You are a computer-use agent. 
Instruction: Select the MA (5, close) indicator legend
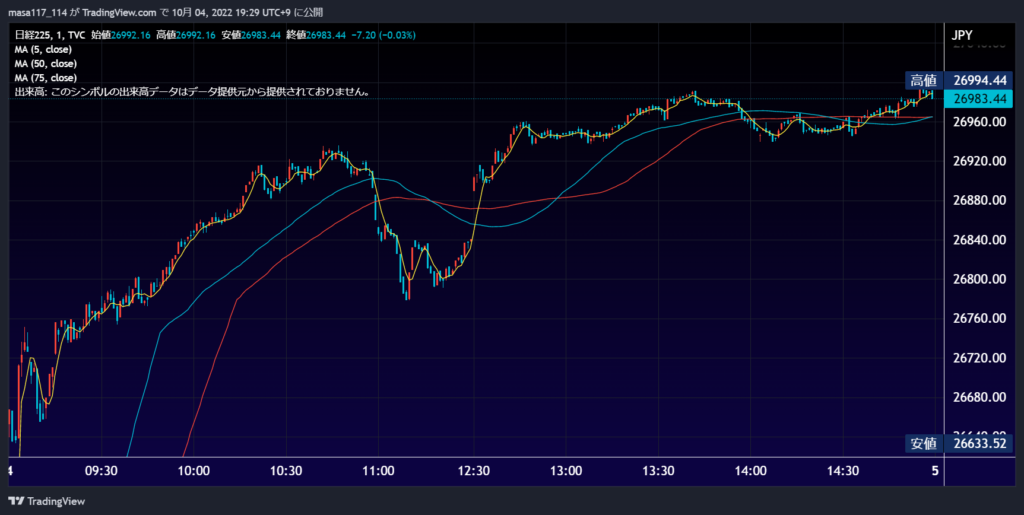click(x=43, y=50)
